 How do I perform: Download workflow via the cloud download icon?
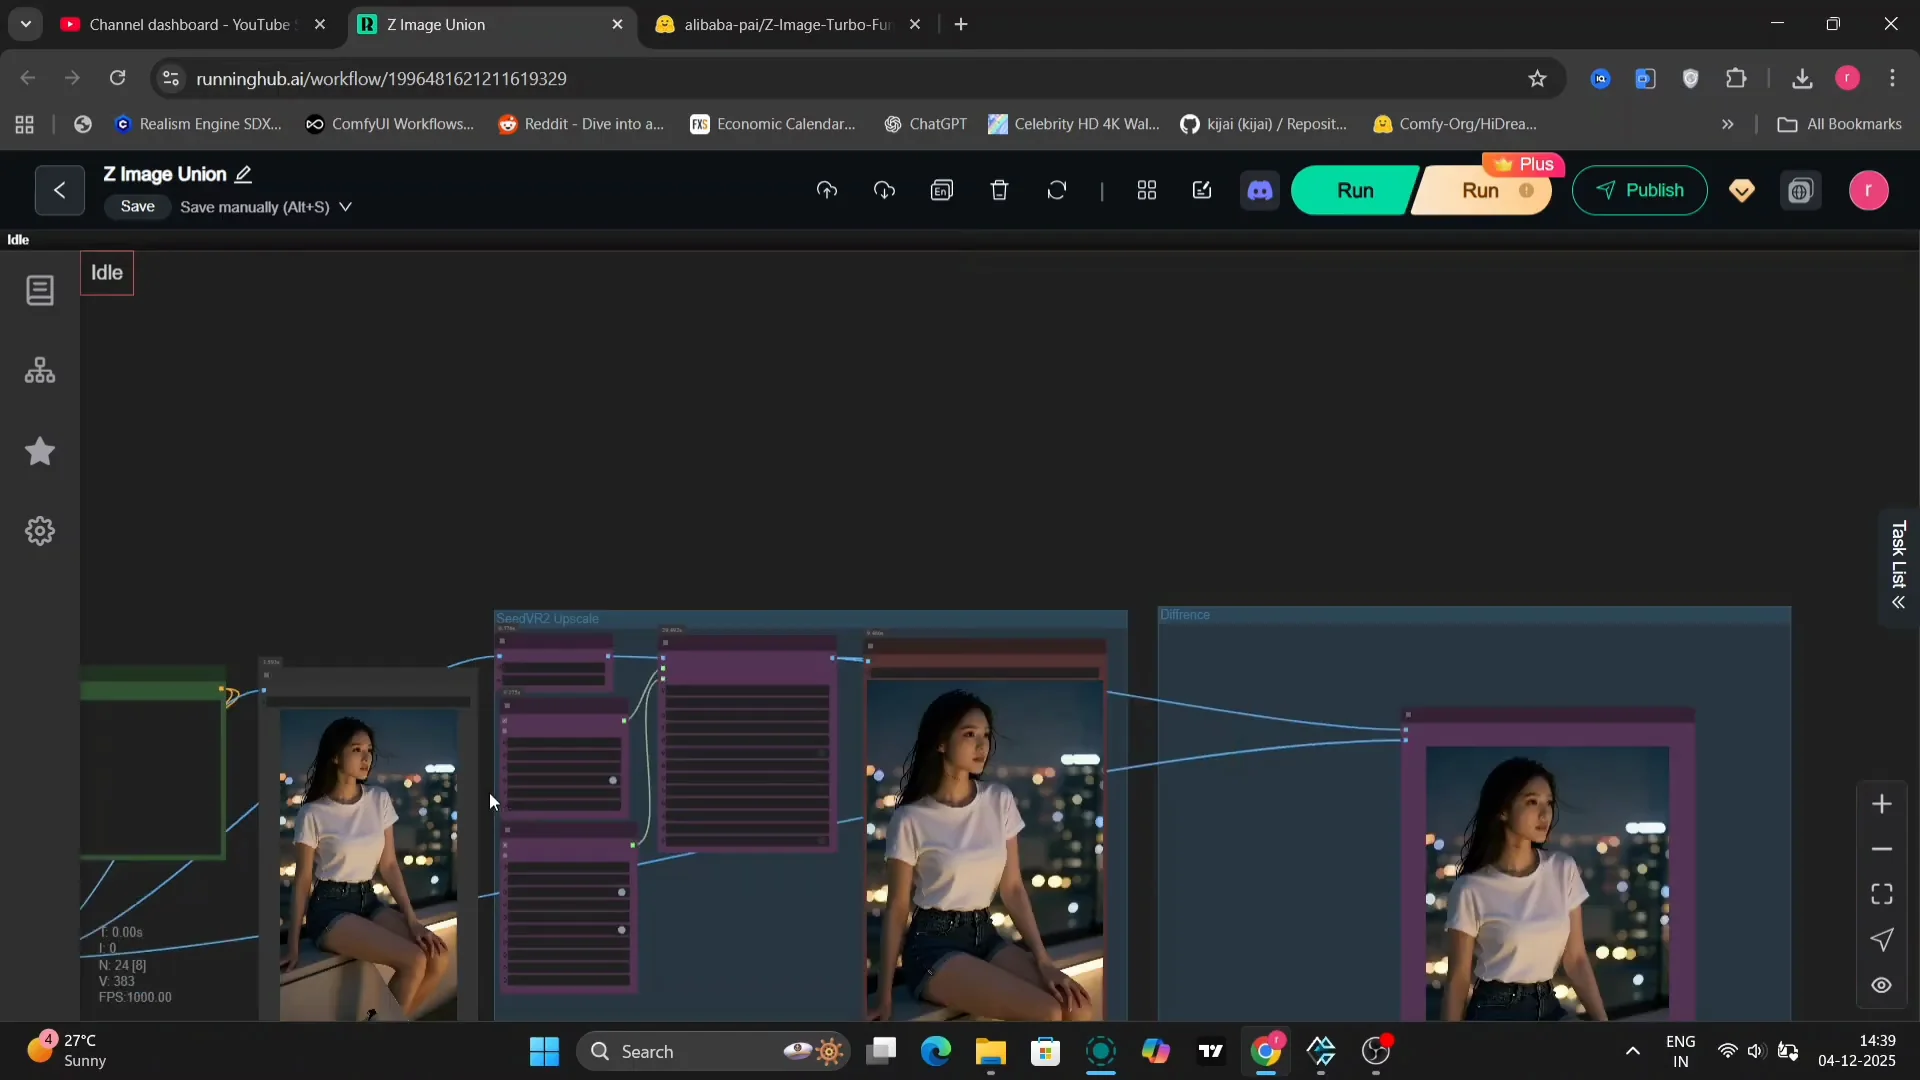point(884,190)
